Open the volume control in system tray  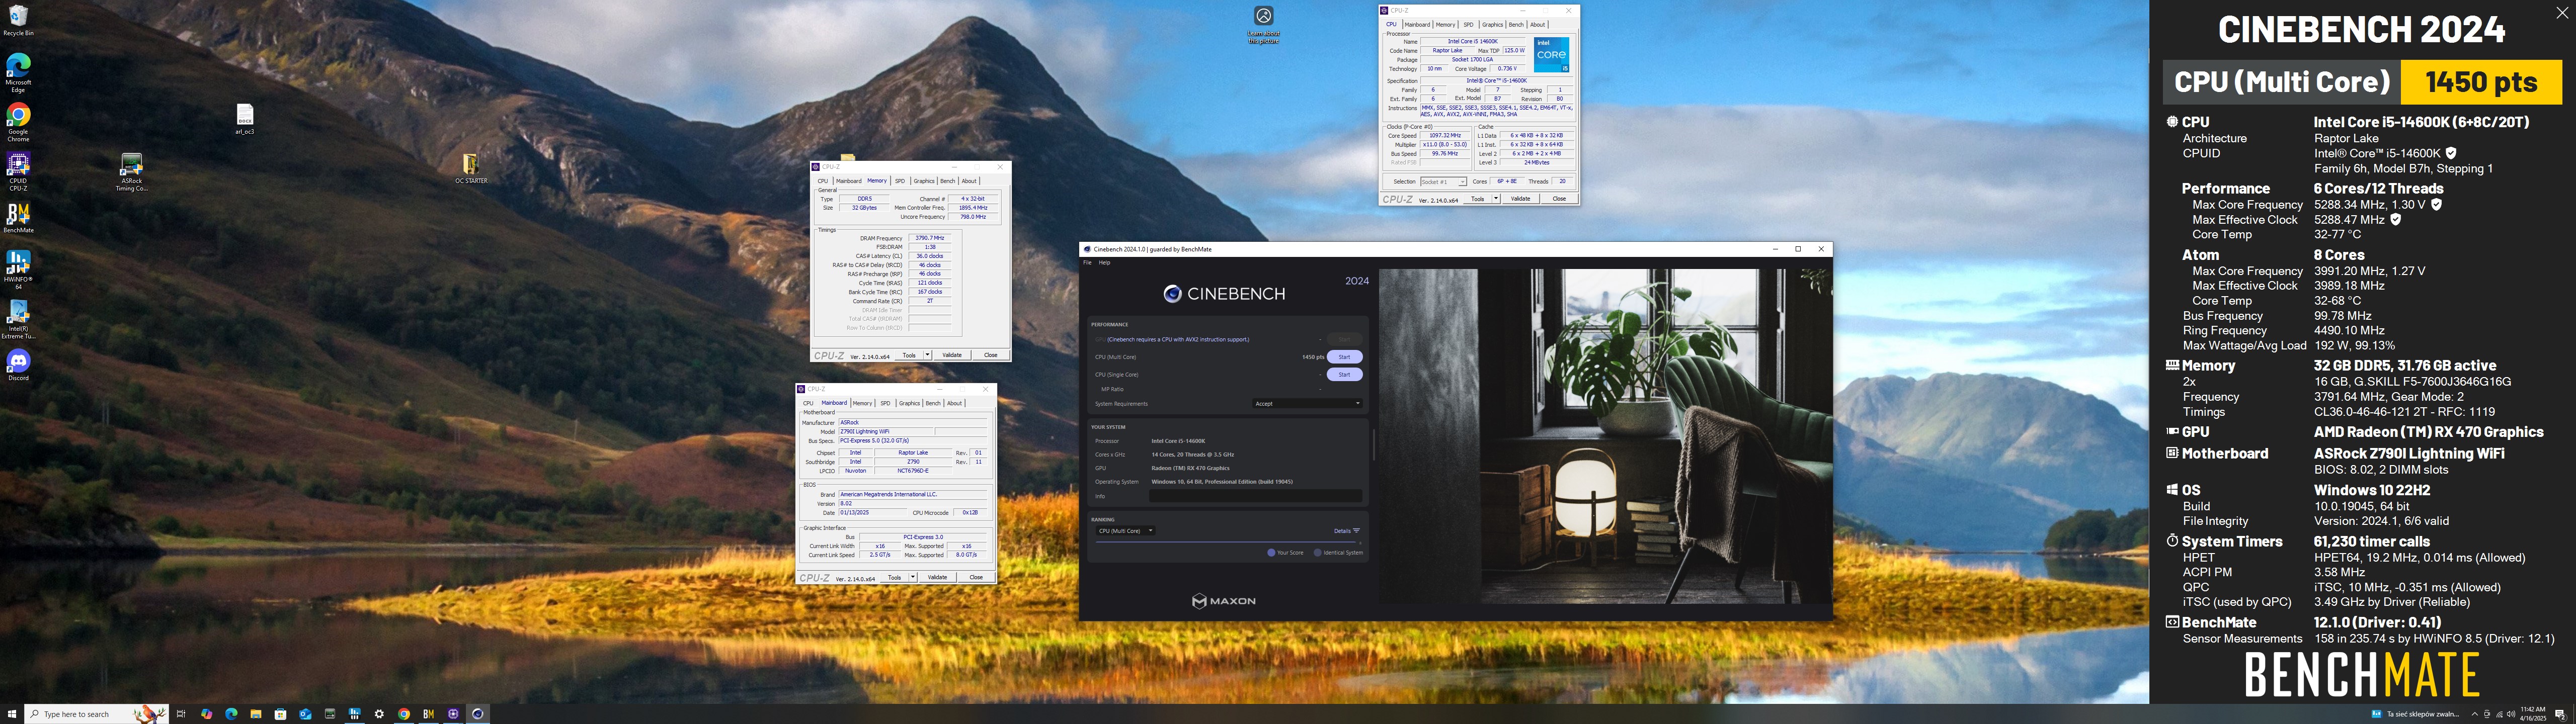[x=2511, y=714]
